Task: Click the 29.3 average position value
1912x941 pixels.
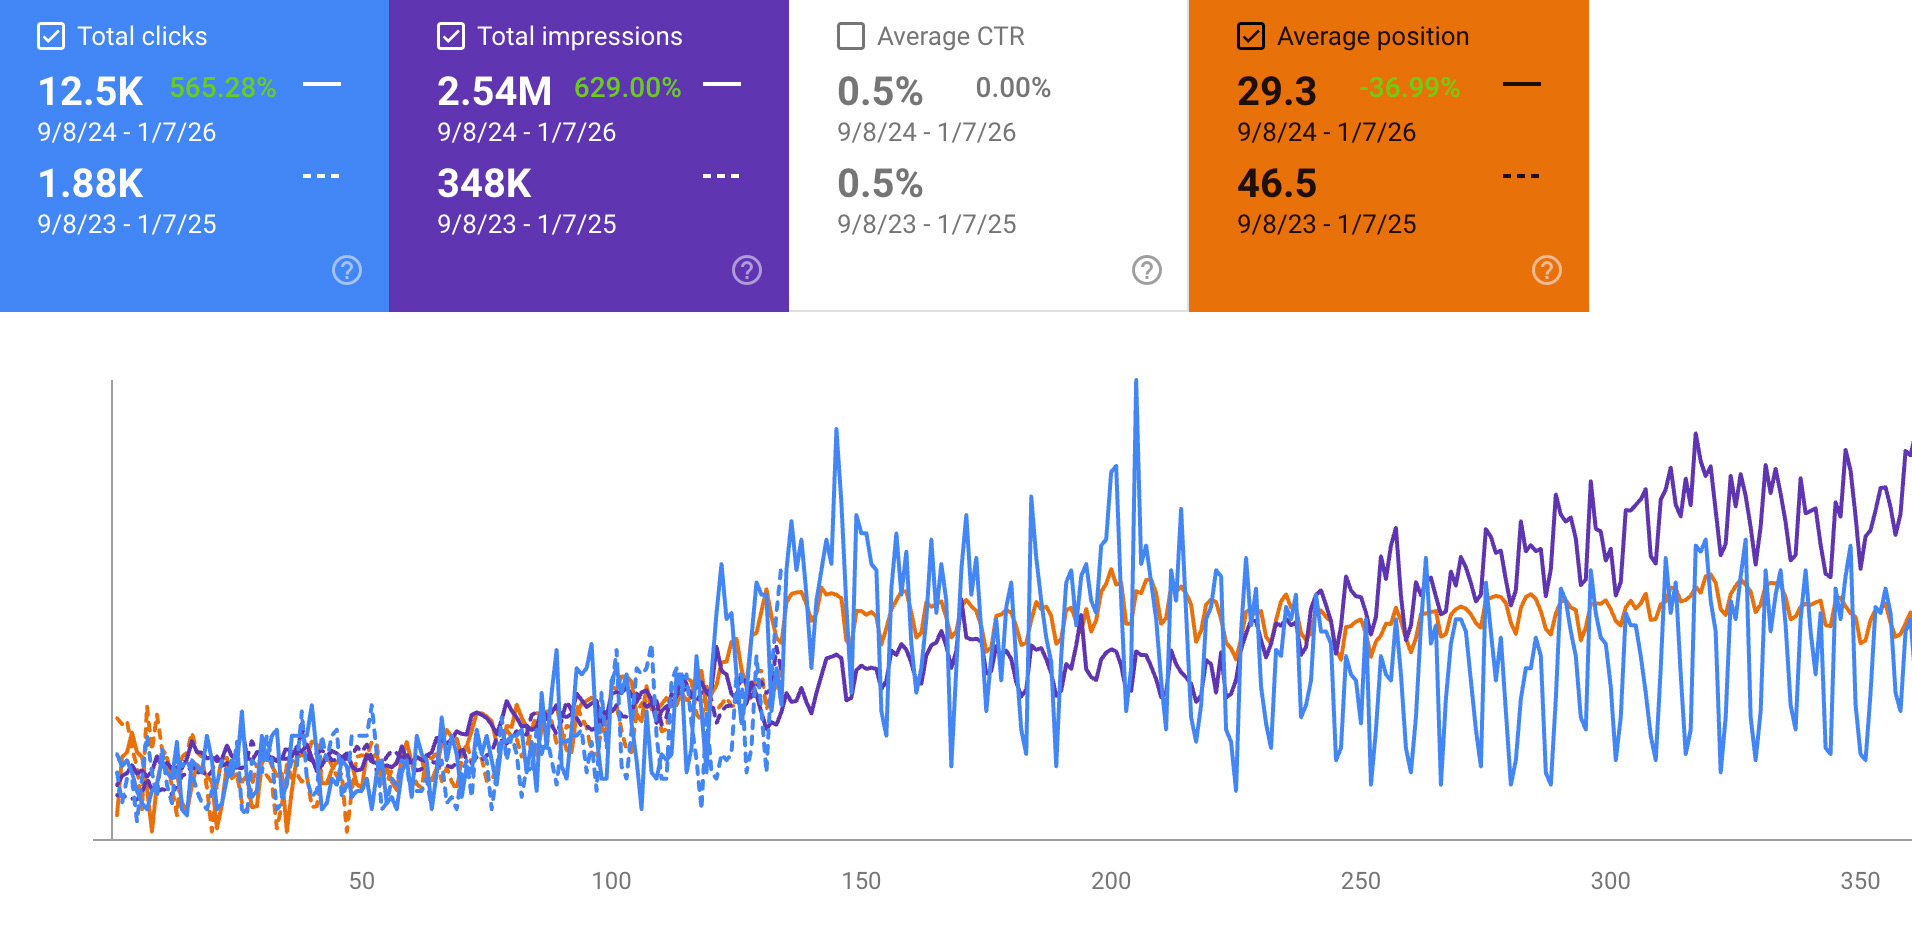Action: click(x=1277, y=91)
